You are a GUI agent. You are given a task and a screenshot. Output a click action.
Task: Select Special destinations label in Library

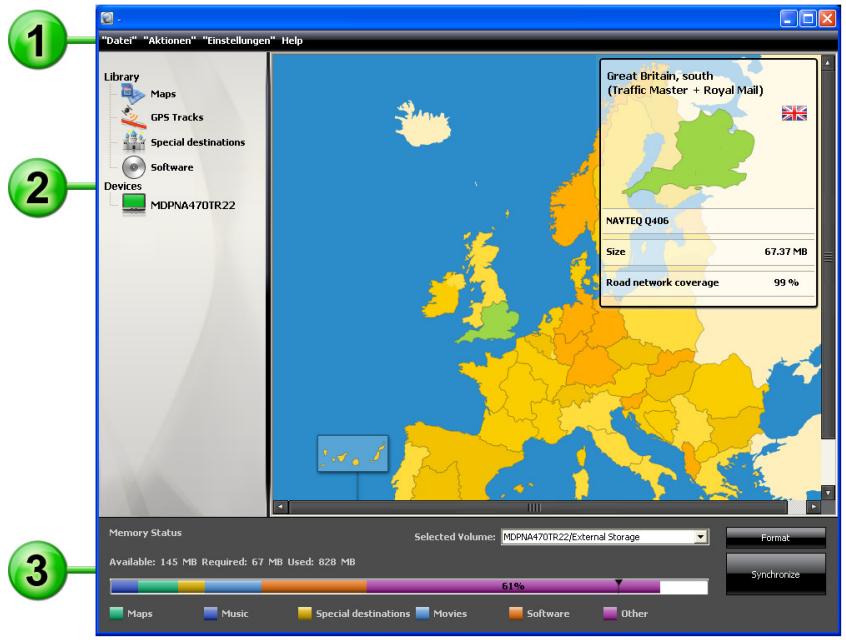pos(197,142)
